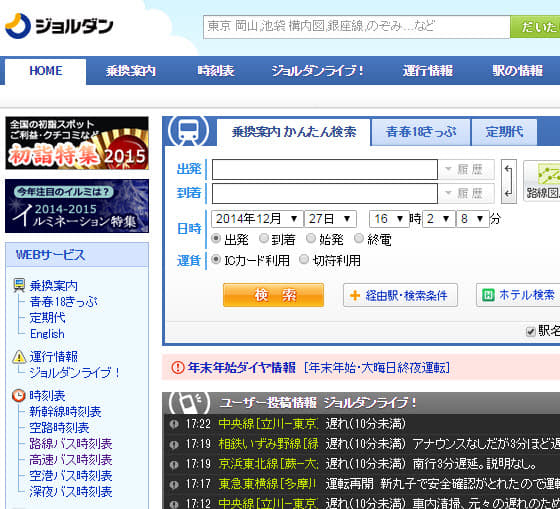Open the English link in sidebar
The image size is (560, 509).
(x=47, y=334)
